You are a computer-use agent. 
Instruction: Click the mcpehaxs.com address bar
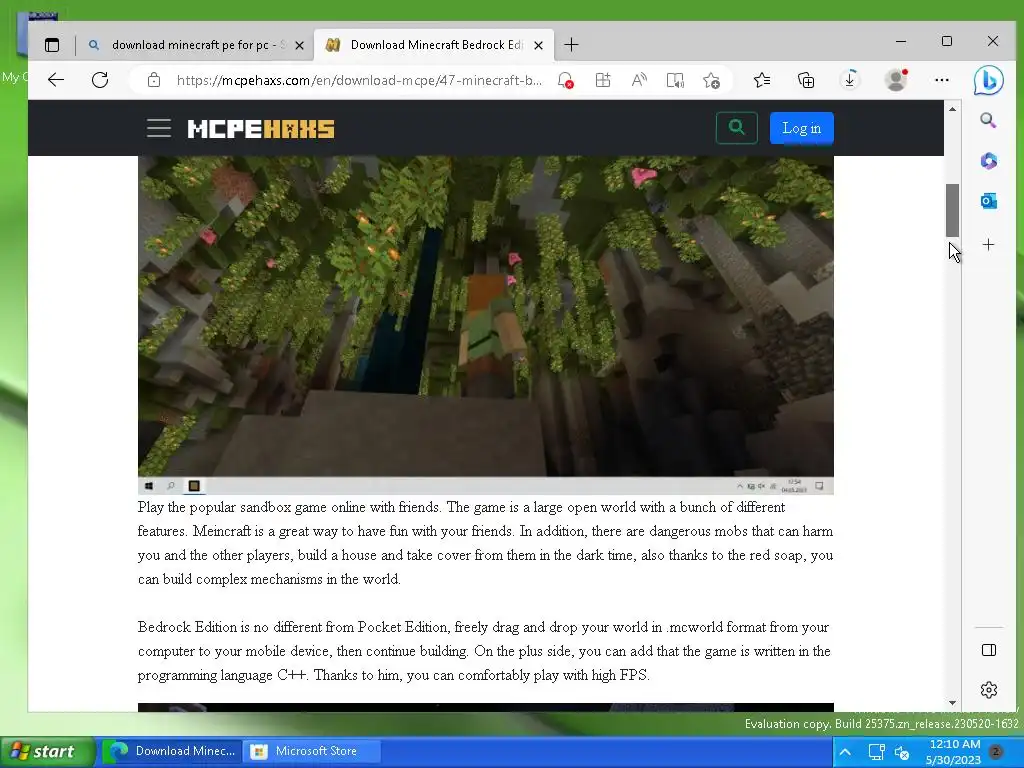click(x=359, y=80)
